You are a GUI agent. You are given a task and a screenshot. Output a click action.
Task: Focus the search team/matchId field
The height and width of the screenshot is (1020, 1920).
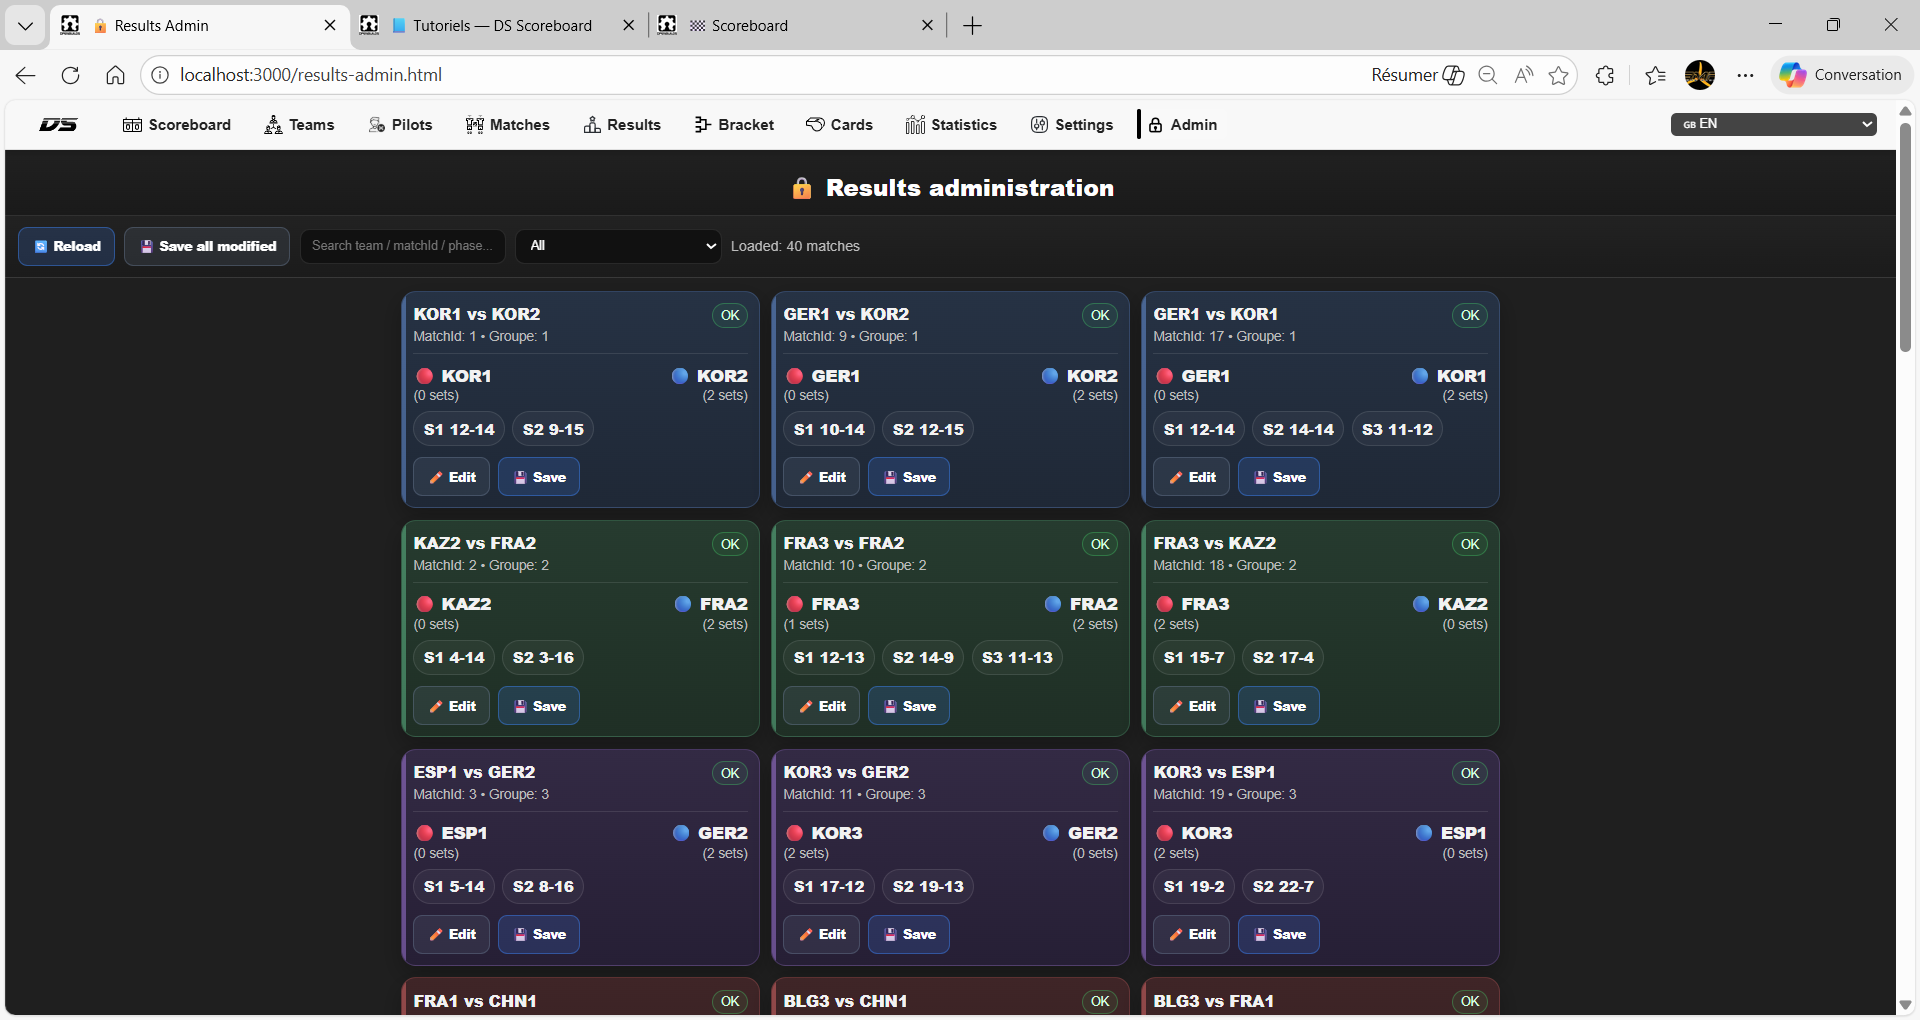point(402,246)
